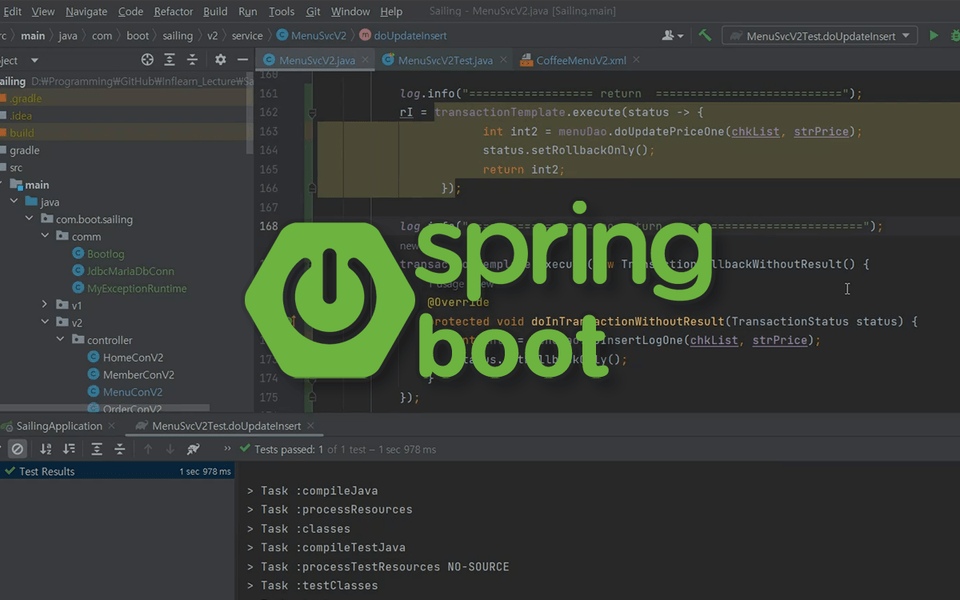
Task: Close the CoffeeMenuV2.xml editor tab
Action: pos(636,59)
